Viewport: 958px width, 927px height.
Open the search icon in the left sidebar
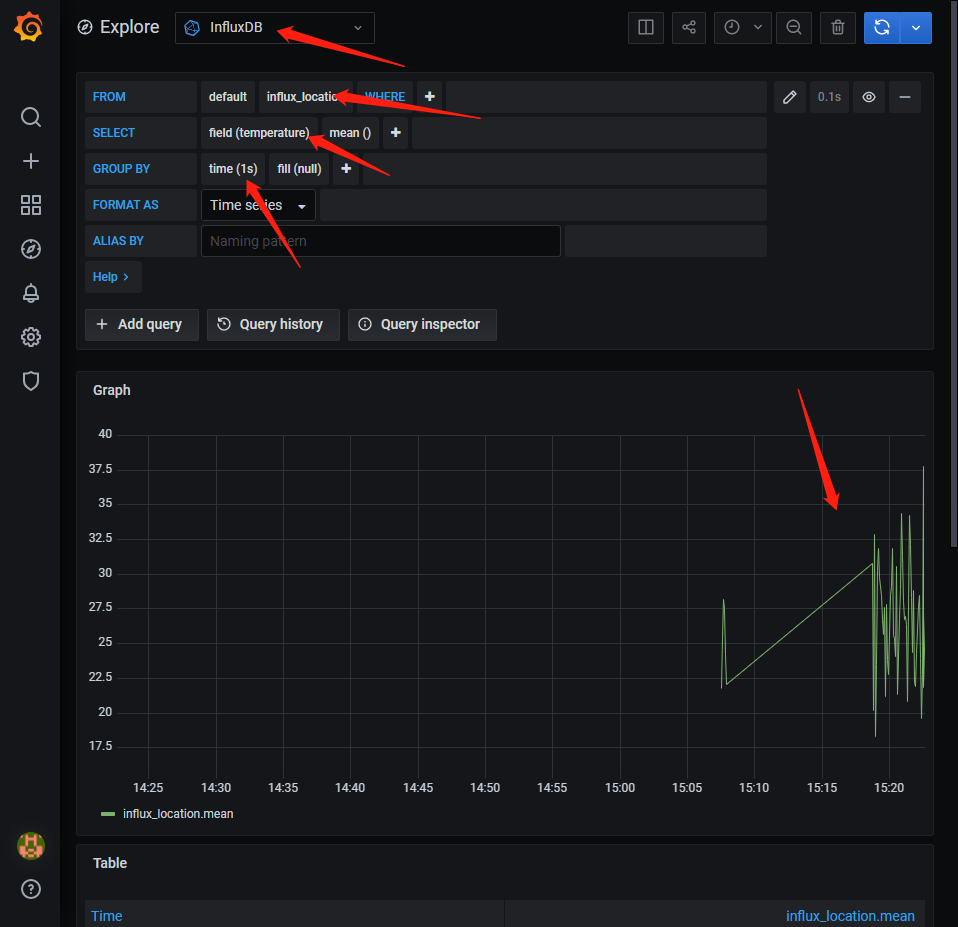(30, 117)
